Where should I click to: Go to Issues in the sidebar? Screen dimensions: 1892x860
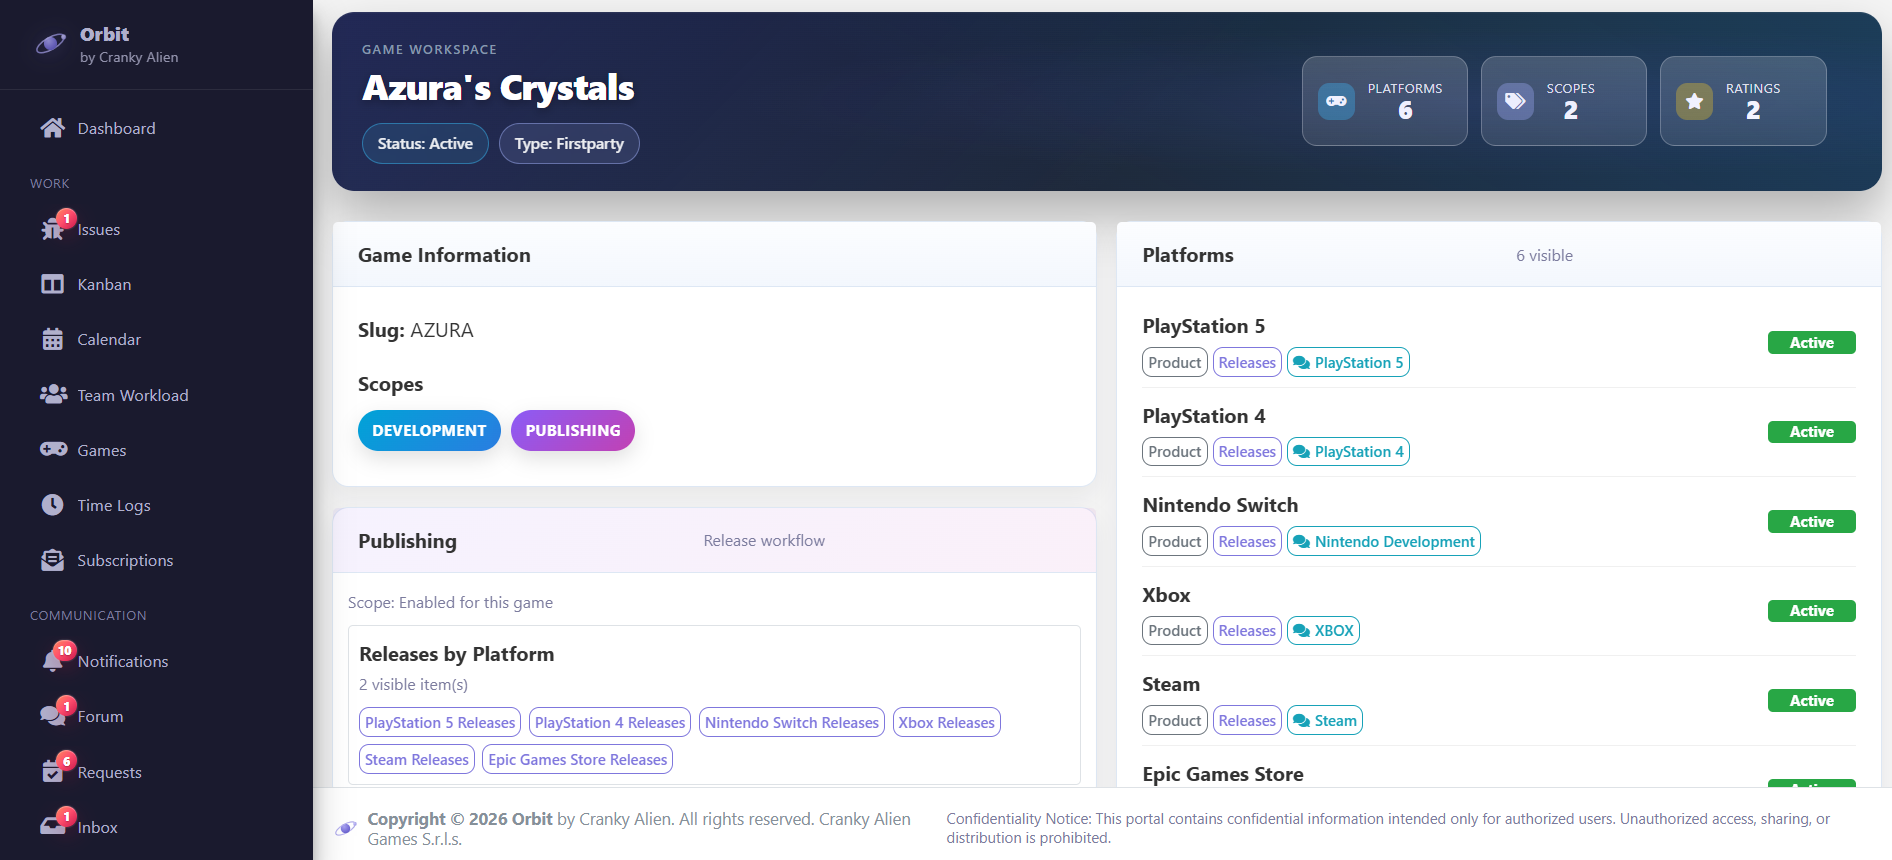pos(156,229)
